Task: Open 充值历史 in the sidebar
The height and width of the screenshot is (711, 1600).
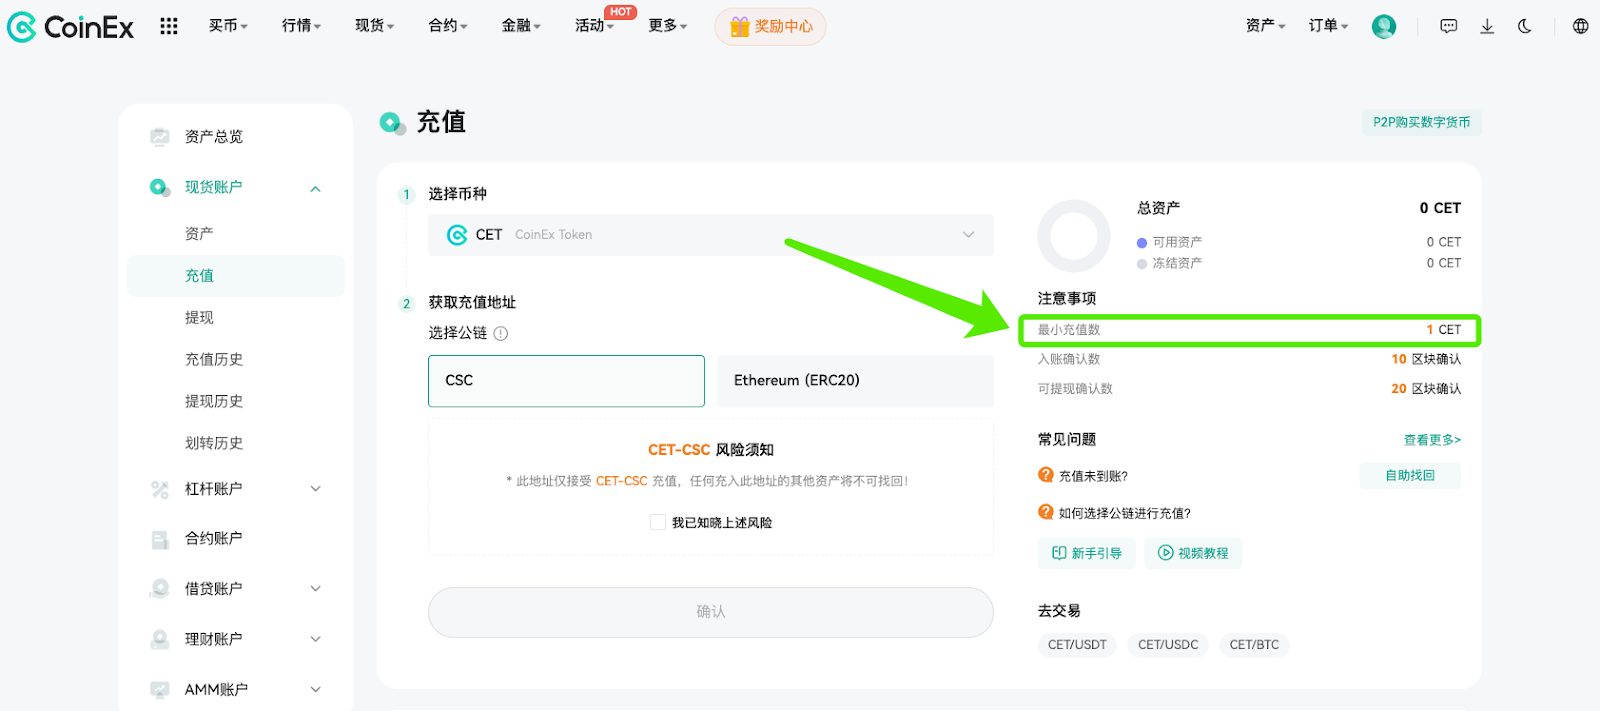Action: 213,360
